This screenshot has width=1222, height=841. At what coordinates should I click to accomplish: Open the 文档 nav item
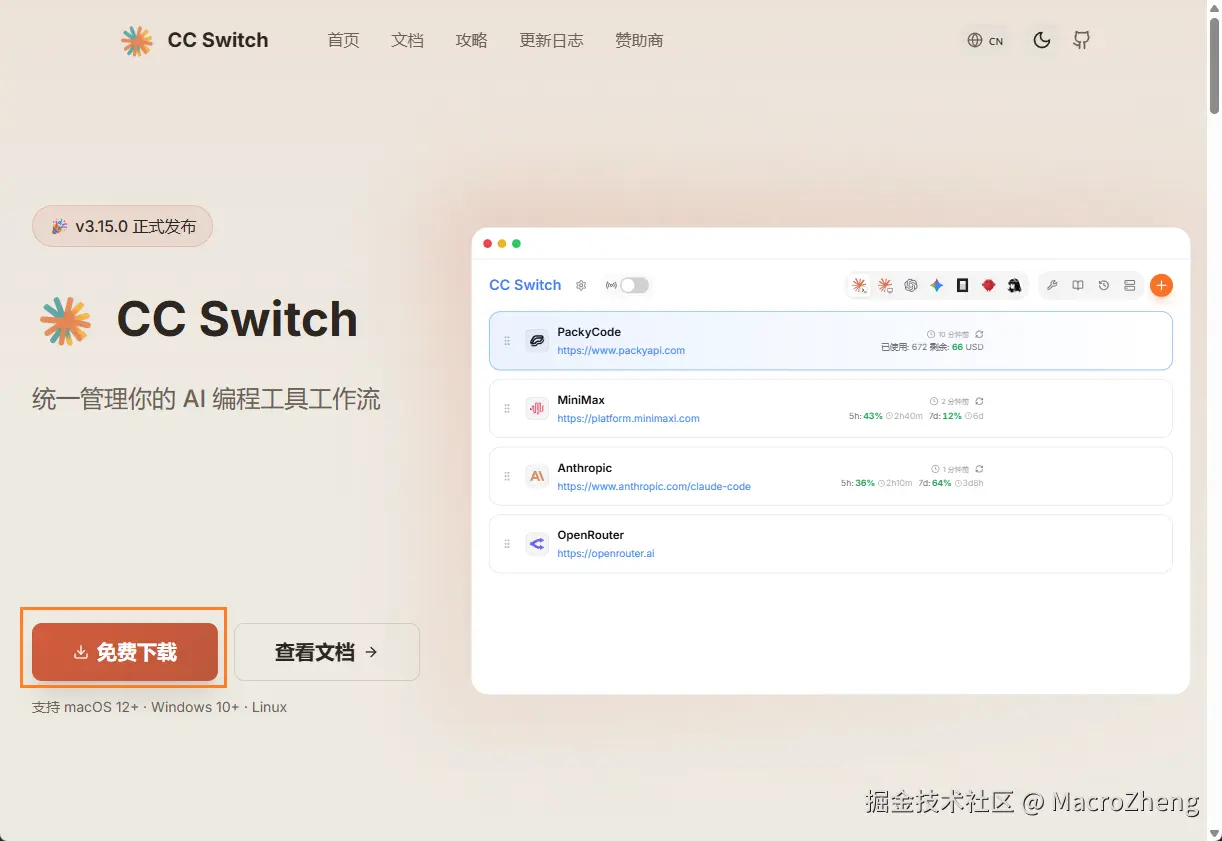point(407,40)
